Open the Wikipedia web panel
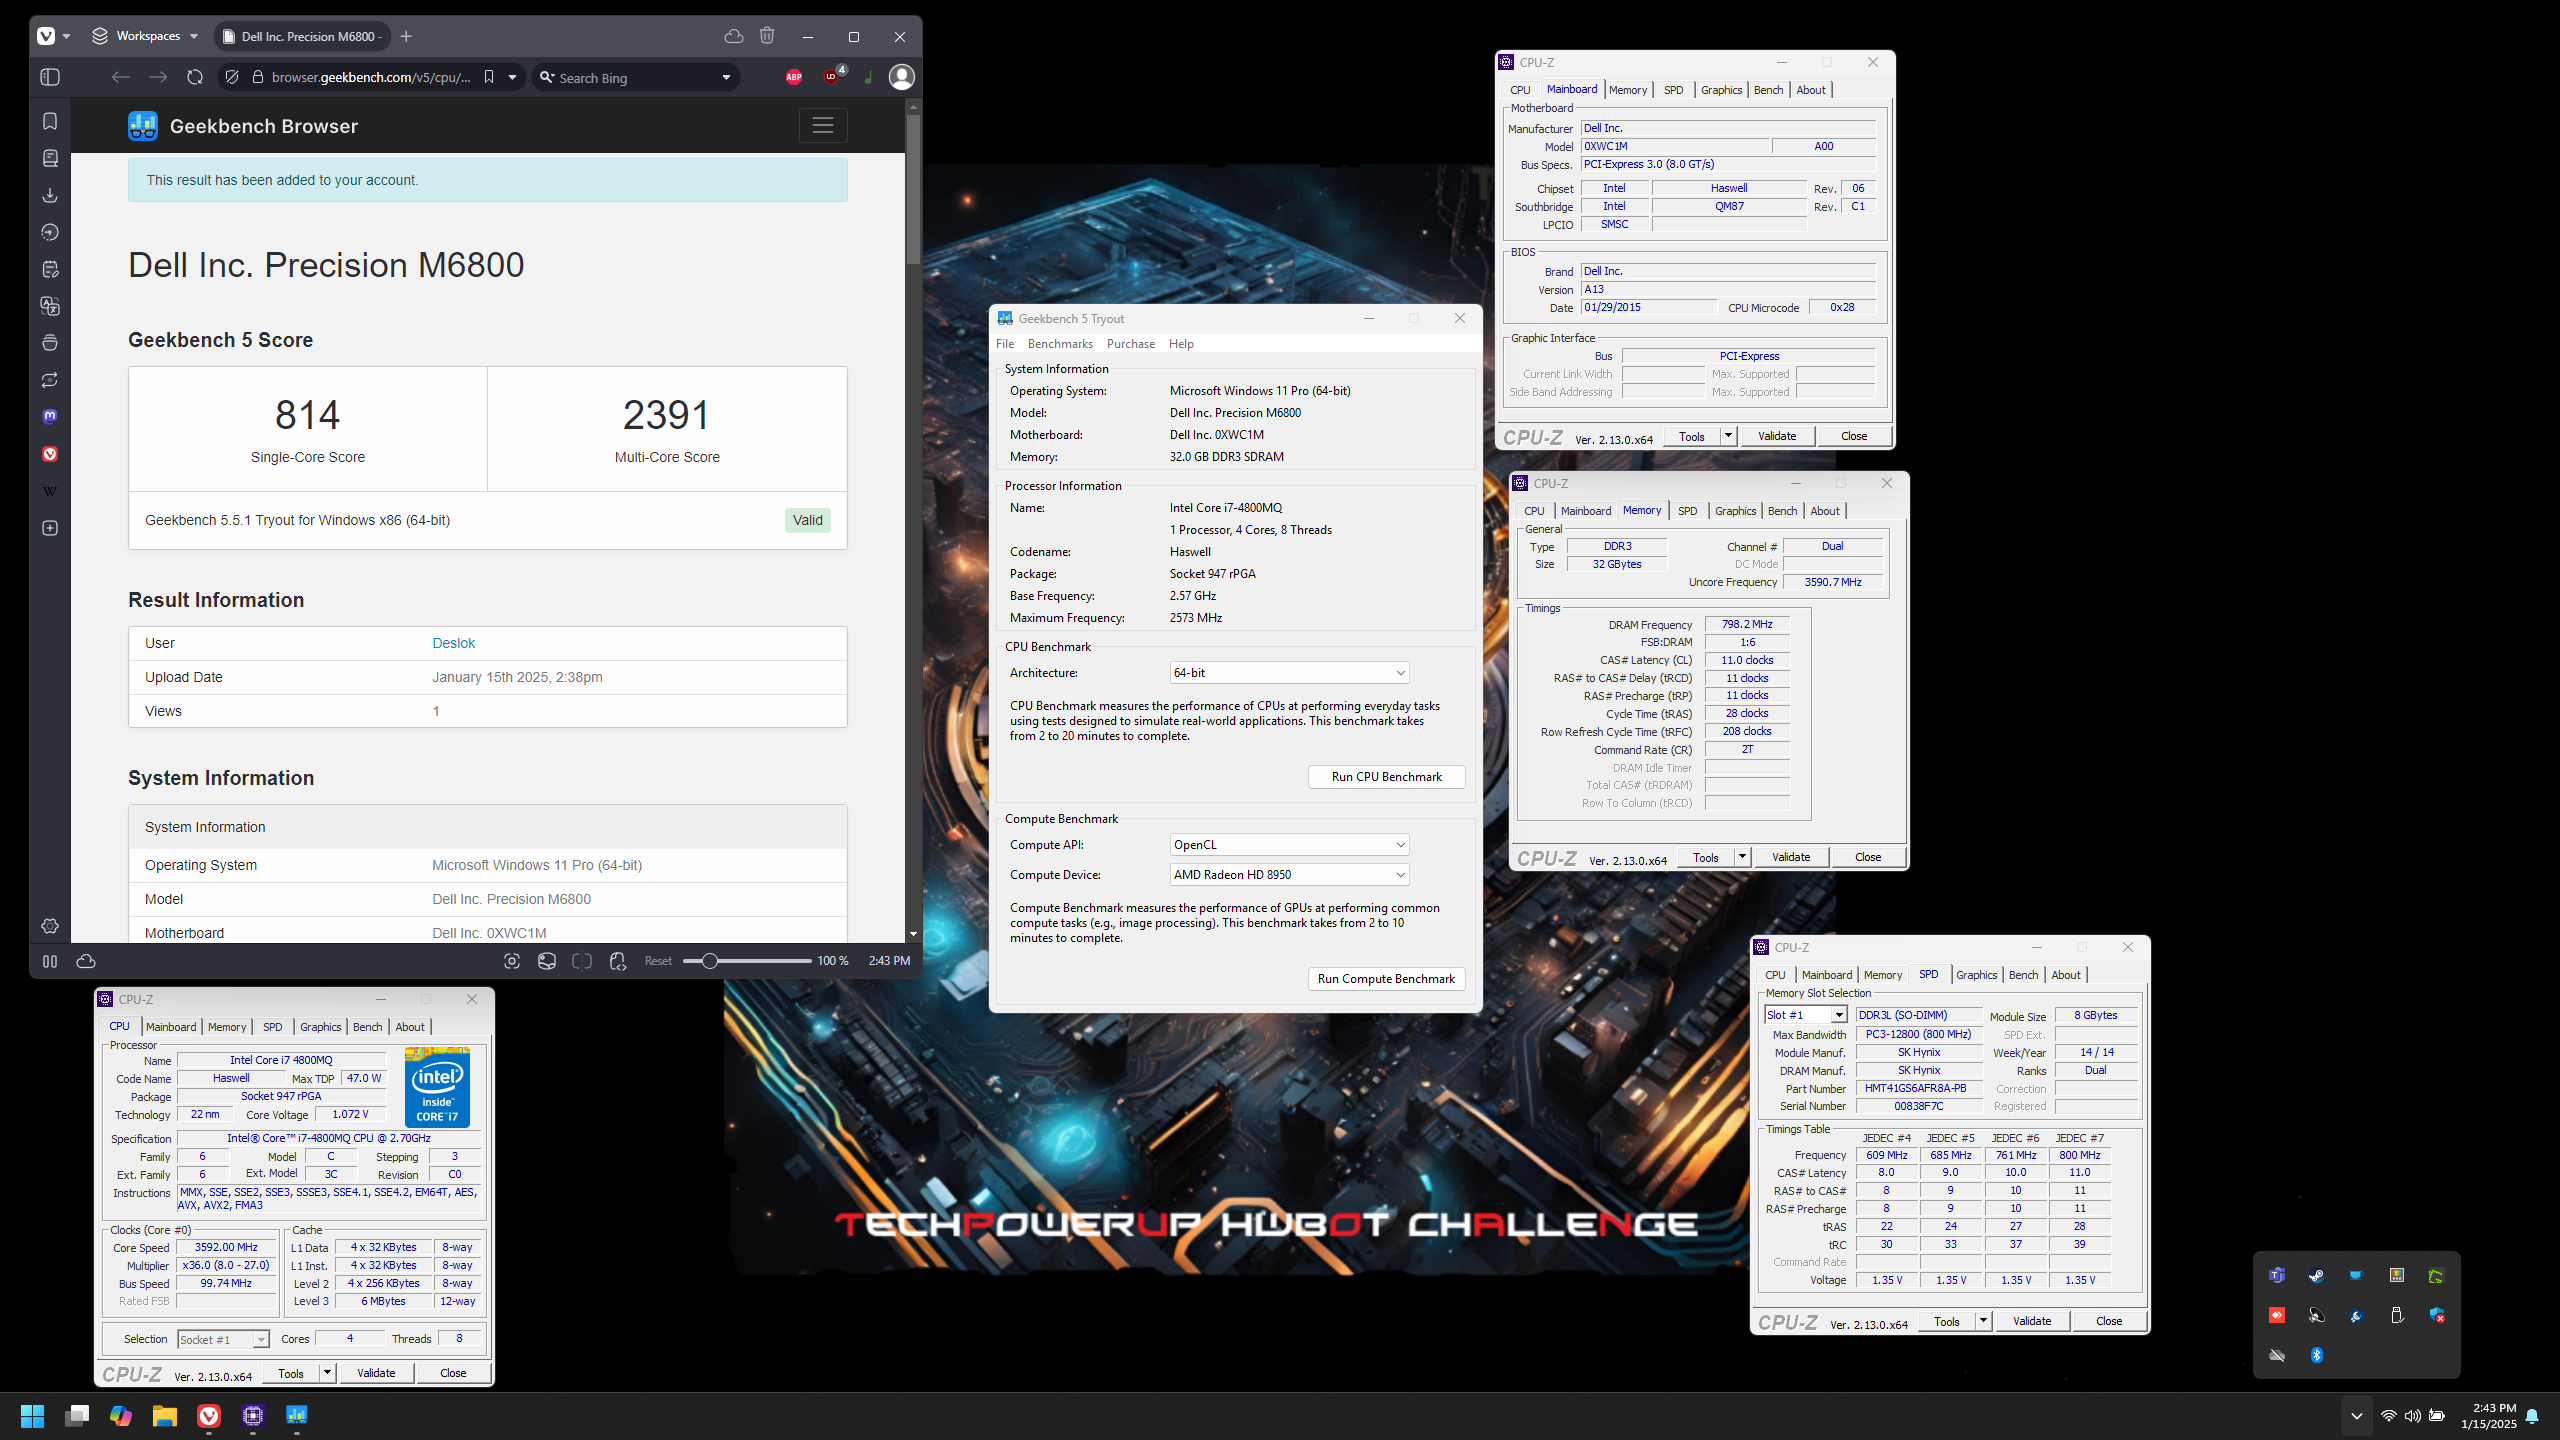2560x1440 pixels. (x=50, y=491)
